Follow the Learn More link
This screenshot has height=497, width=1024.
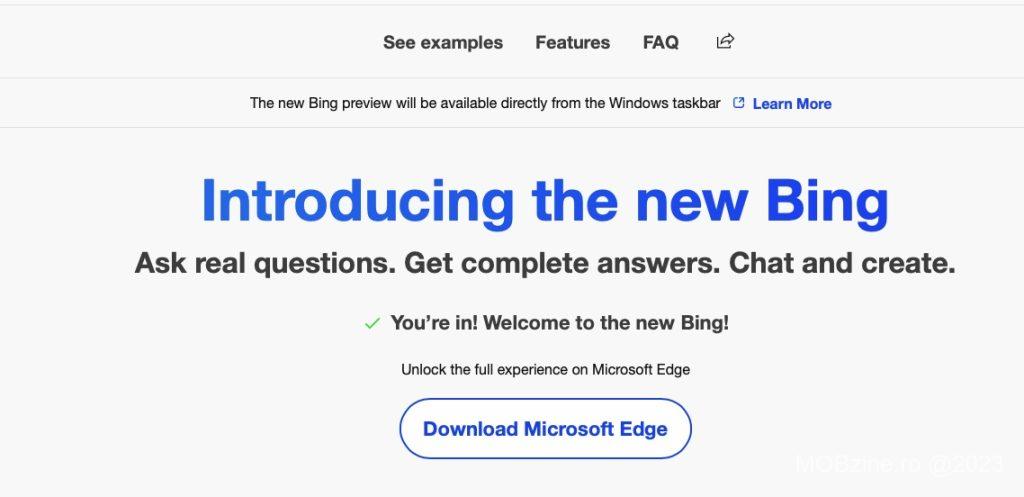(792, 103)
